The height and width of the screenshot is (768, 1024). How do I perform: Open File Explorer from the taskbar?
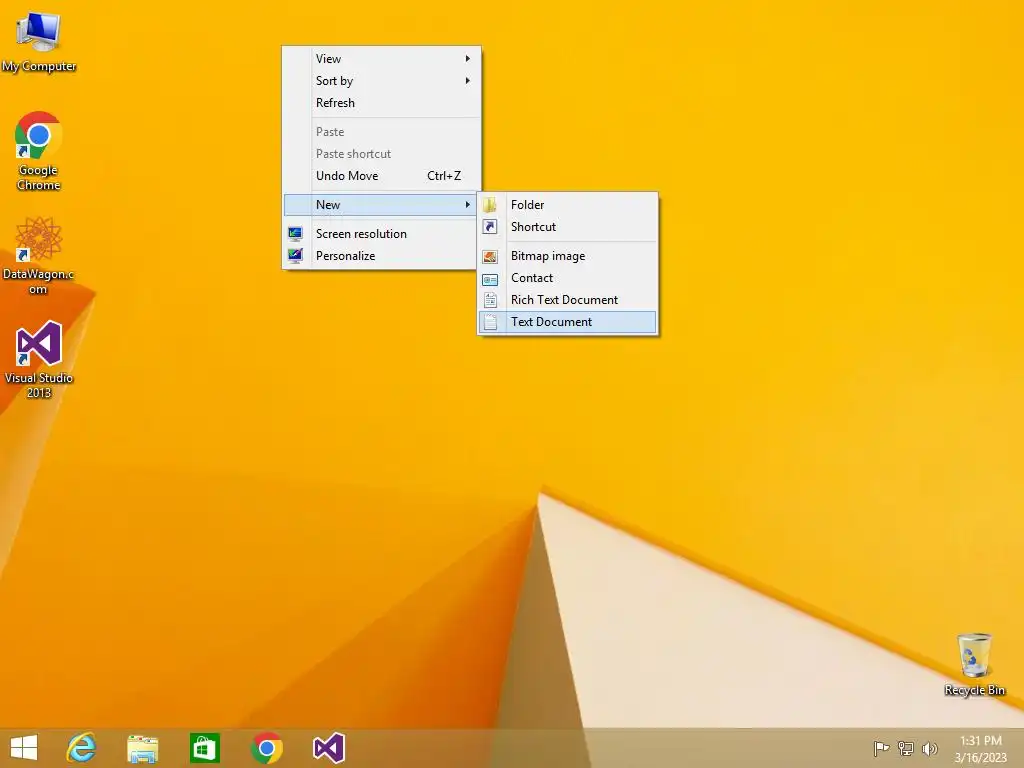[142, 748]
